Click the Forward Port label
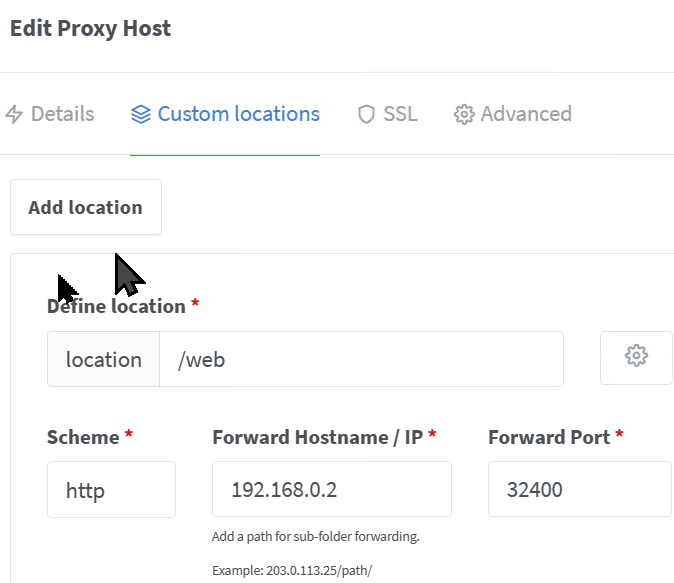 point(549,437)
